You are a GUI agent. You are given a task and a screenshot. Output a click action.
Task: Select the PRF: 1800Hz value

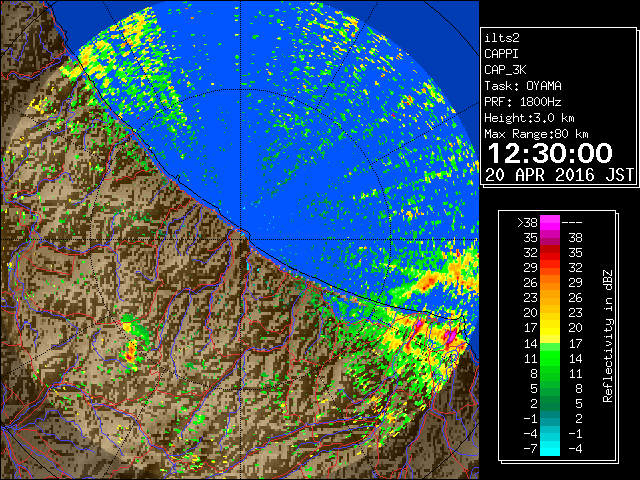click(523, 102)
